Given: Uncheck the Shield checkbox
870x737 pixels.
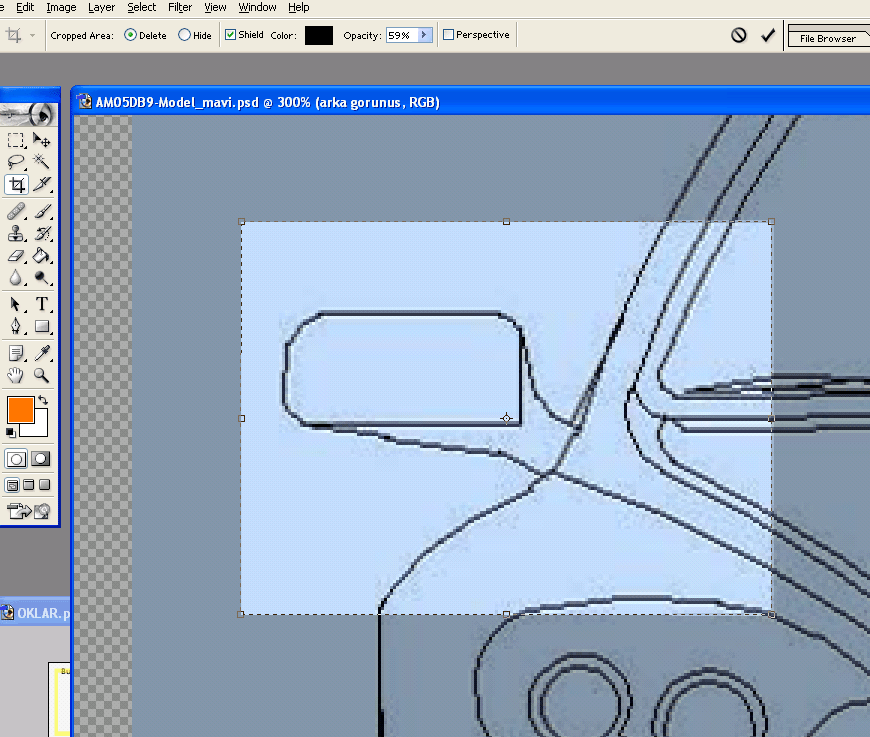Looking at the screenshot, I should coord(231,35).
